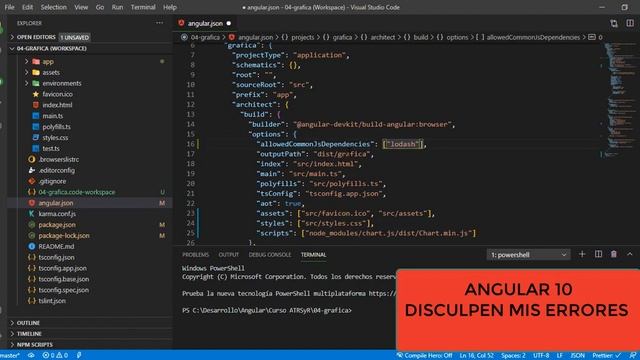This screenshot has width=640, height=360.
Task: Open package.json in Explorer
Action: point(57,224)
